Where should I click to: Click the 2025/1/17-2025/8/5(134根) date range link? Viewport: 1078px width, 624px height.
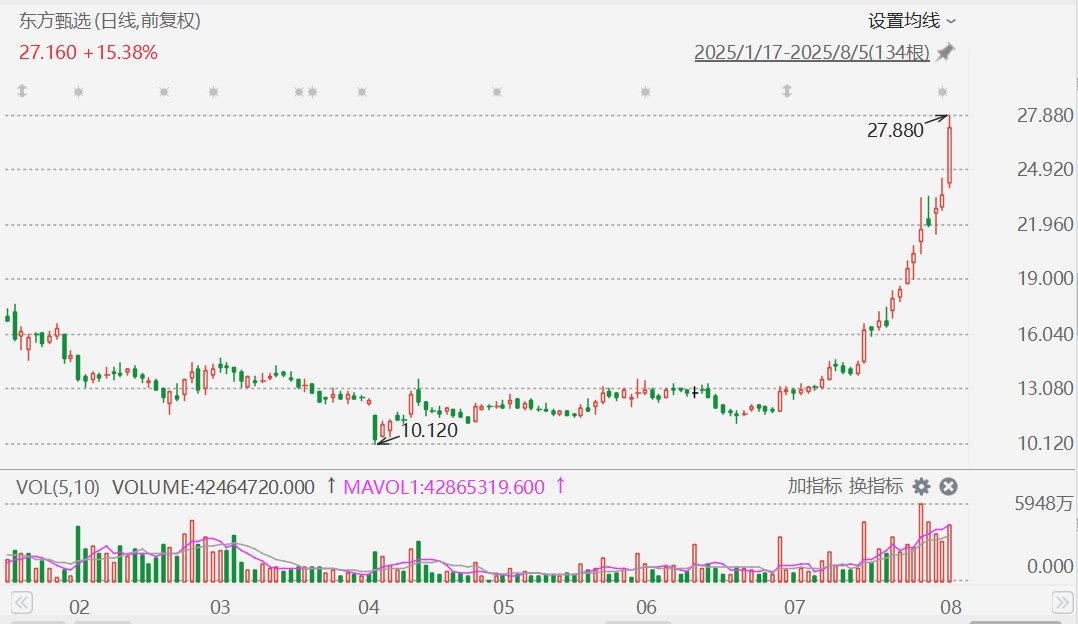coord(812,52)
